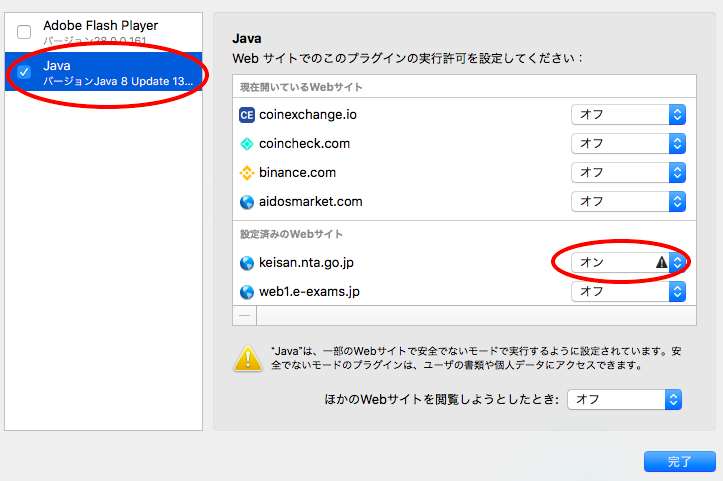This screenshot has width=723, height=481.
Task: Select the Java plugin row
Action: [x=103, y=71]
